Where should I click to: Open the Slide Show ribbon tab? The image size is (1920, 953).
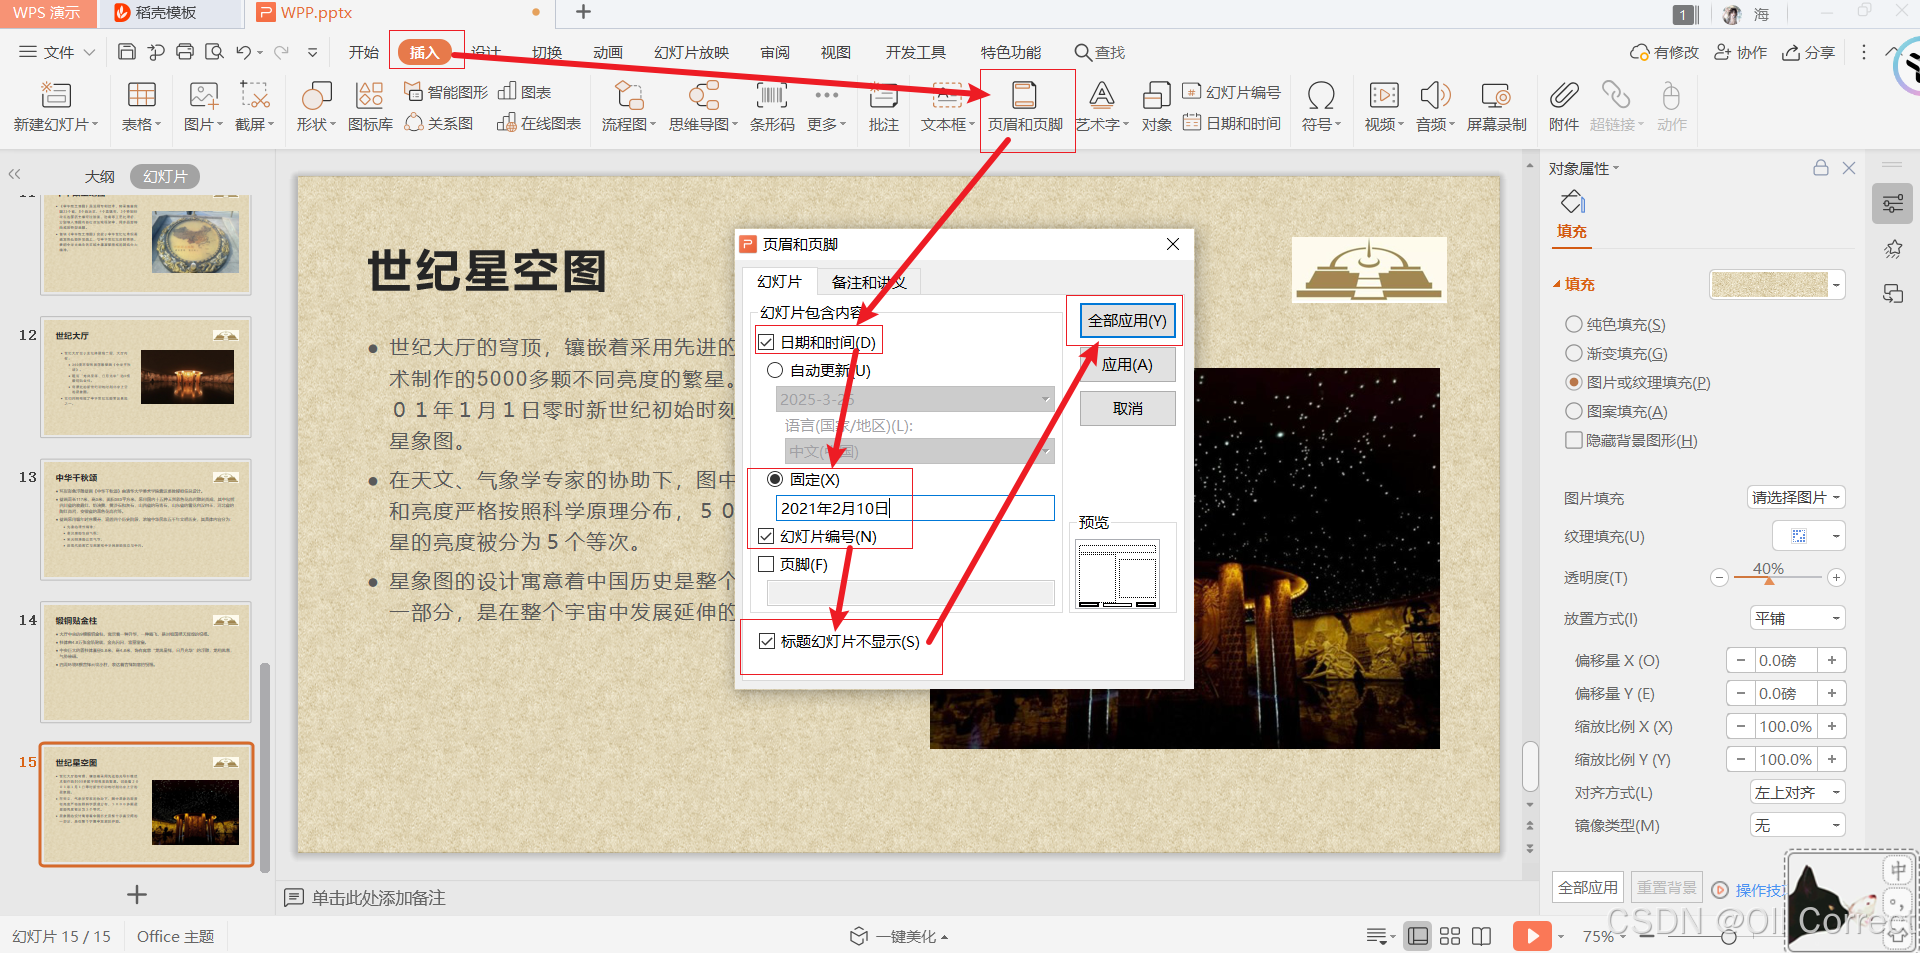[x=692, y=52]
